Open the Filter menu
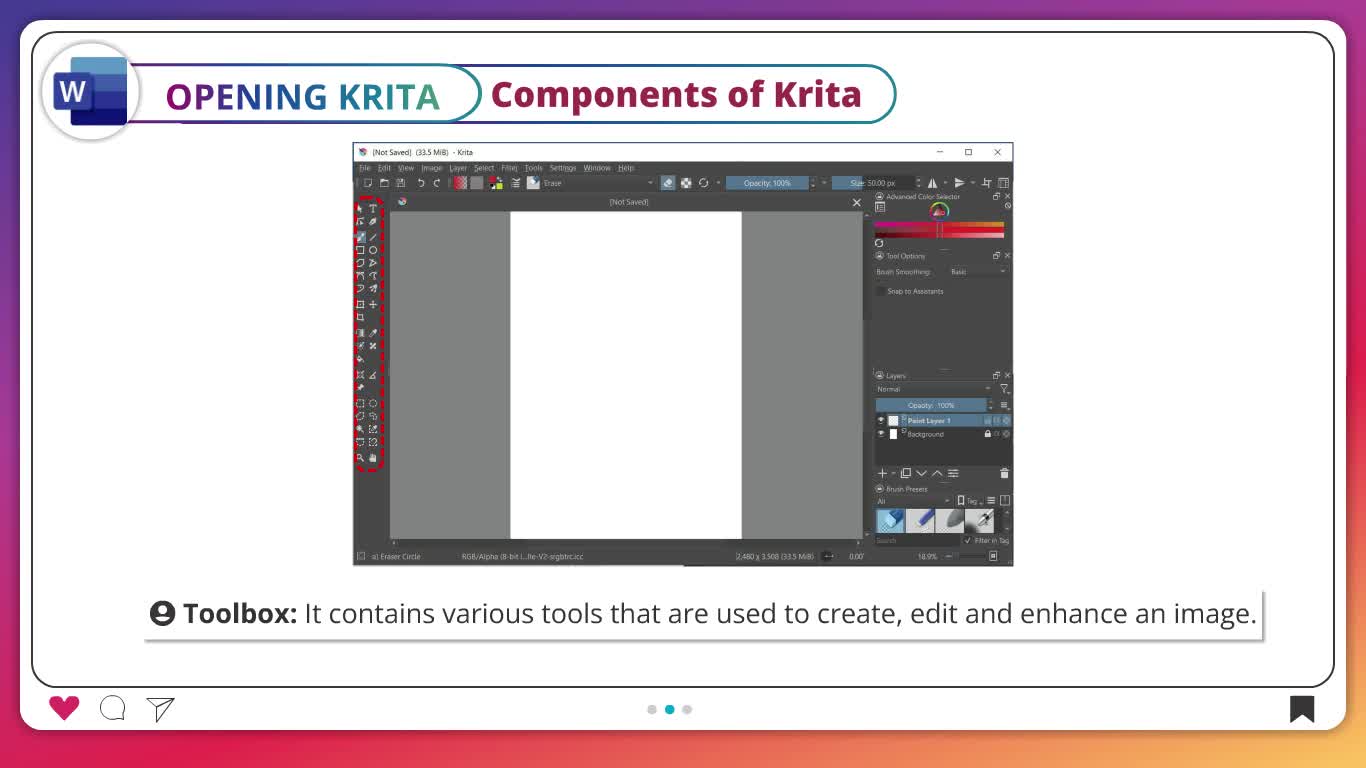Image resolution: width=1366 pixels, height=768 pixels. 509,168
